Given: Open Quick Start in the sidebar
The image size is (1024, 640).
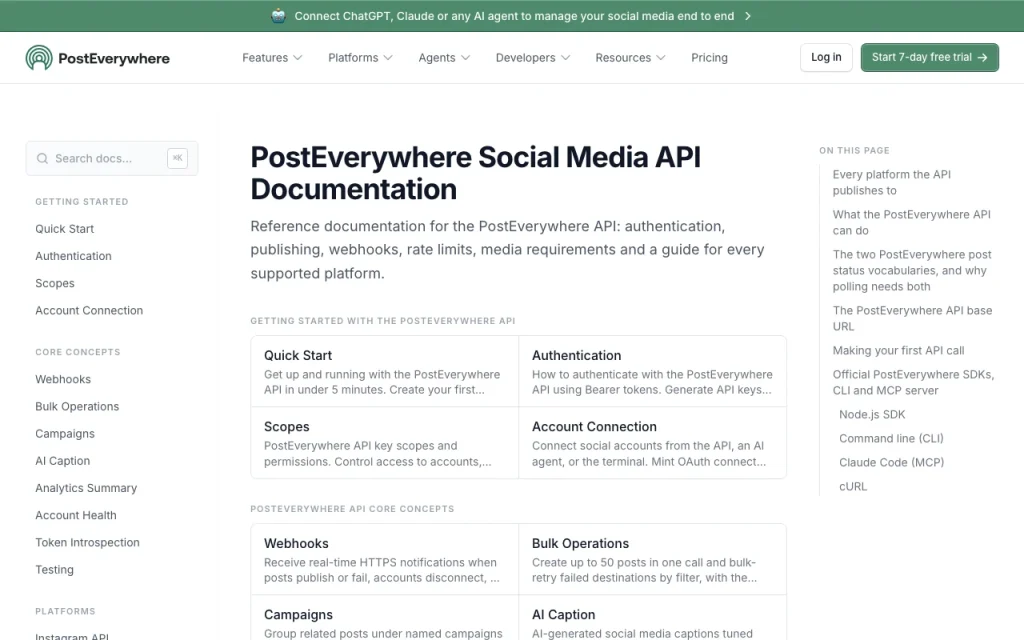Looking at the screenshot, I should tap(65, 229).
